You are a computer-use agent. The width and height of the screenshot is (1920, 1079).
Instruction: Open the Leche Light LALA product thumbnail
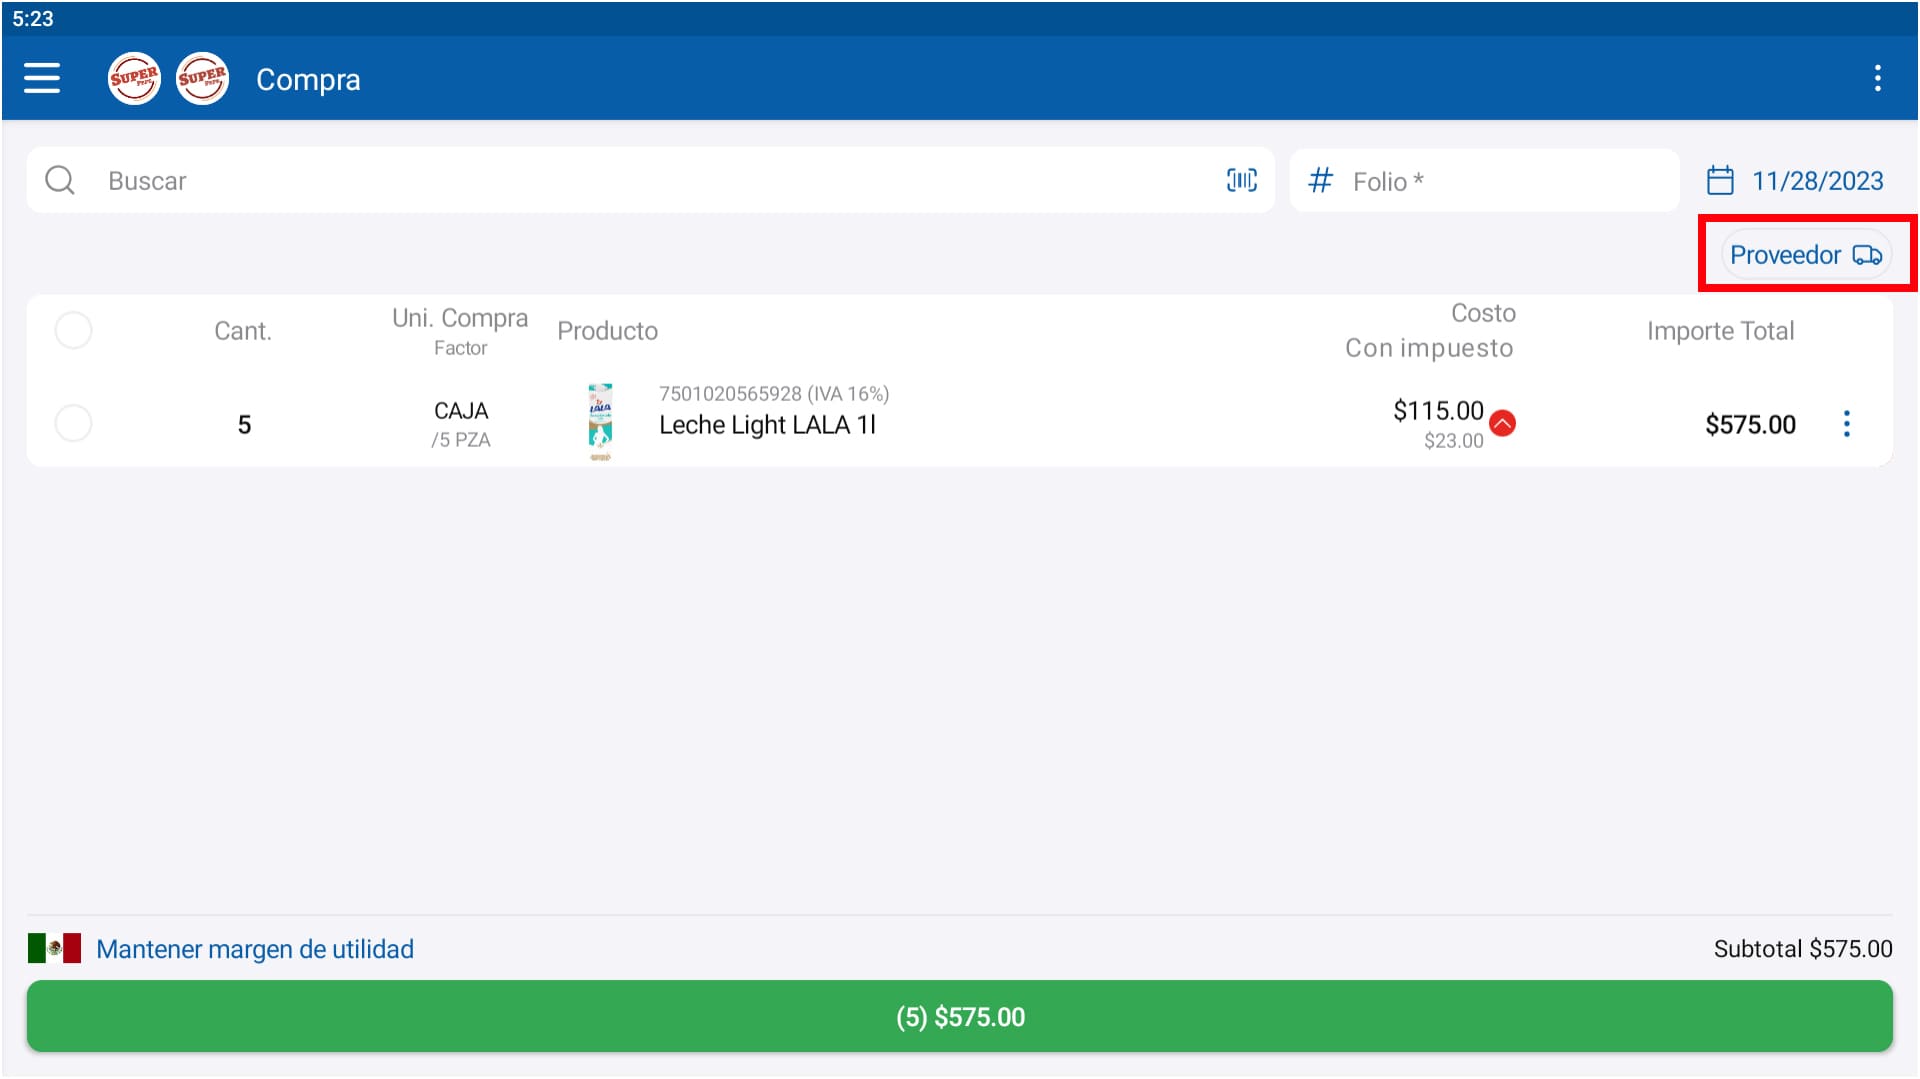(600, 422)
